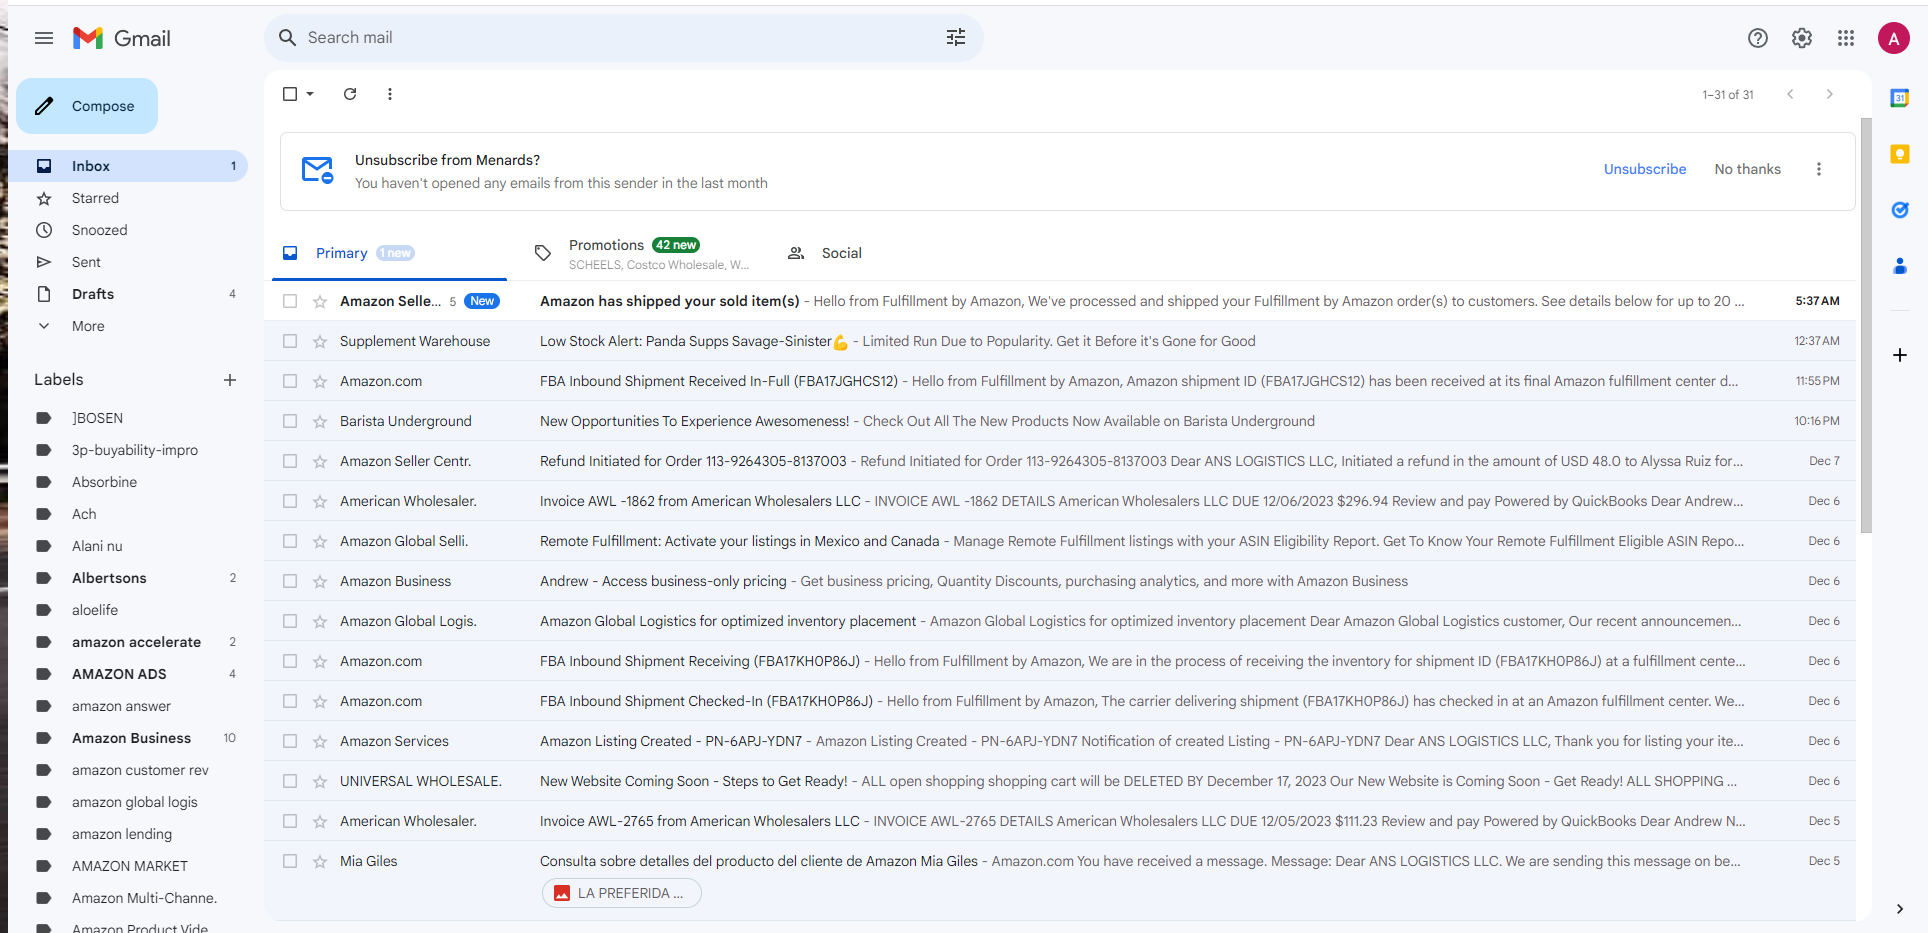This screenshot has height=933, width=1928.
Task: Tick the Mia Giles email checkbox
Action: (x=290, y=861)
